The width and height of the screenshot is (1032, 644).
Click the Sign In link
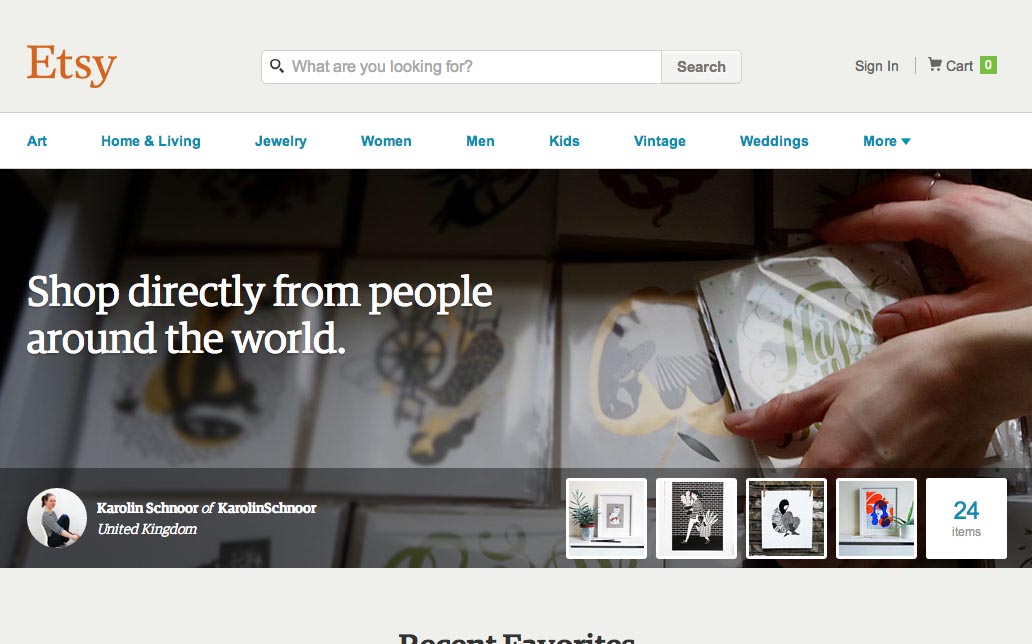(x=877, y=66)
